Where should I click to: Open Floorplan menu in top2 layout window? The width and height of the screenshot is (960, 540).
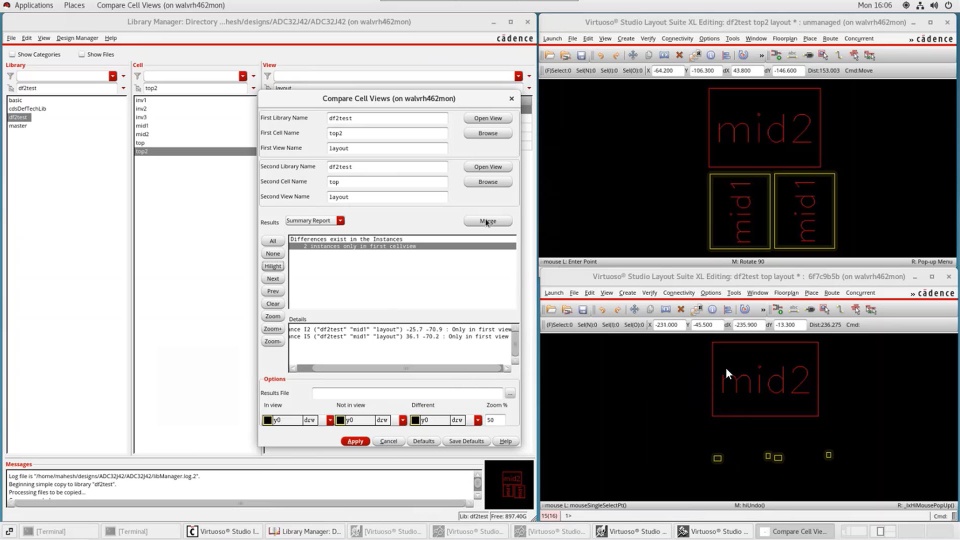point(785,39)
